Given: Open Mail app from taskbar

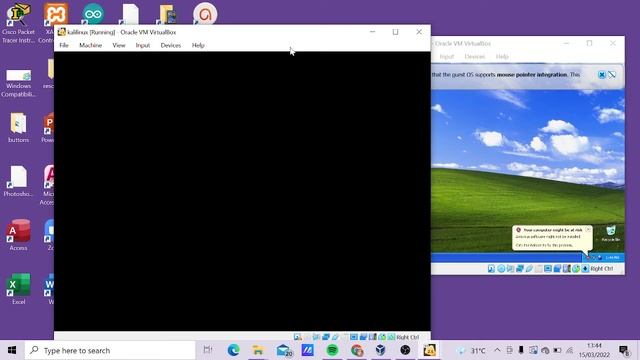Looking at the screenshot, I should [283, 350].
